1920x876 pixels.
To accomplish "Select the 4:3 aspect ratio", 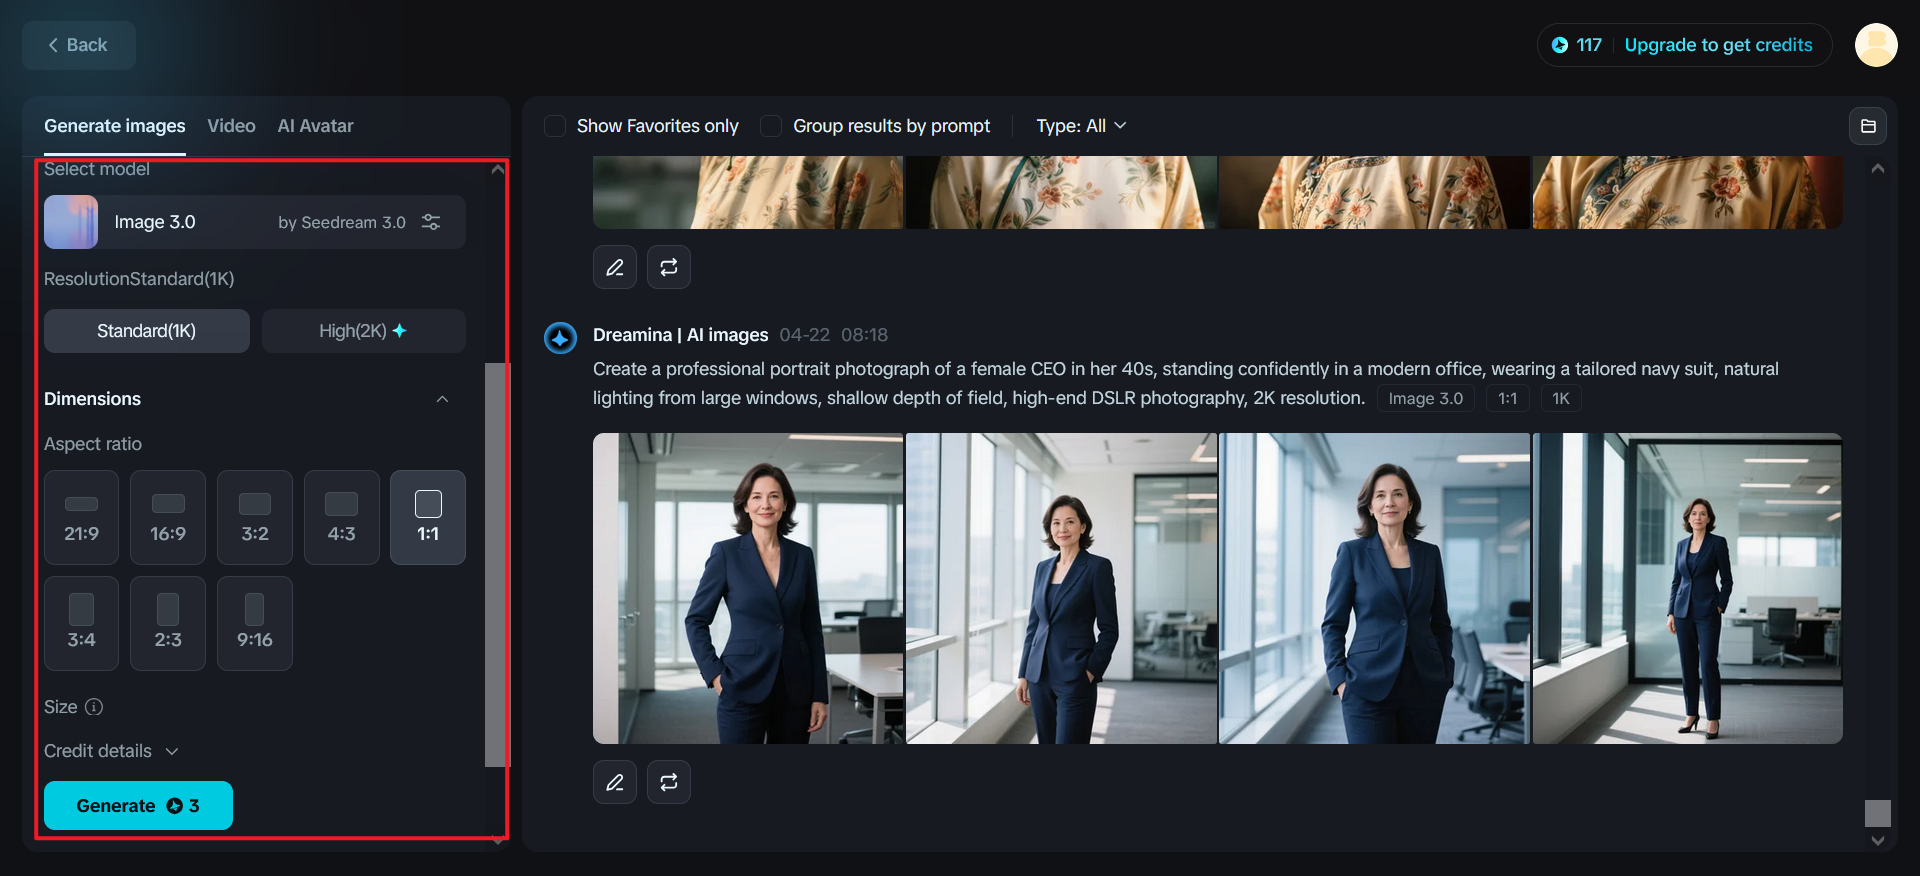I will (x=342, y=518).
